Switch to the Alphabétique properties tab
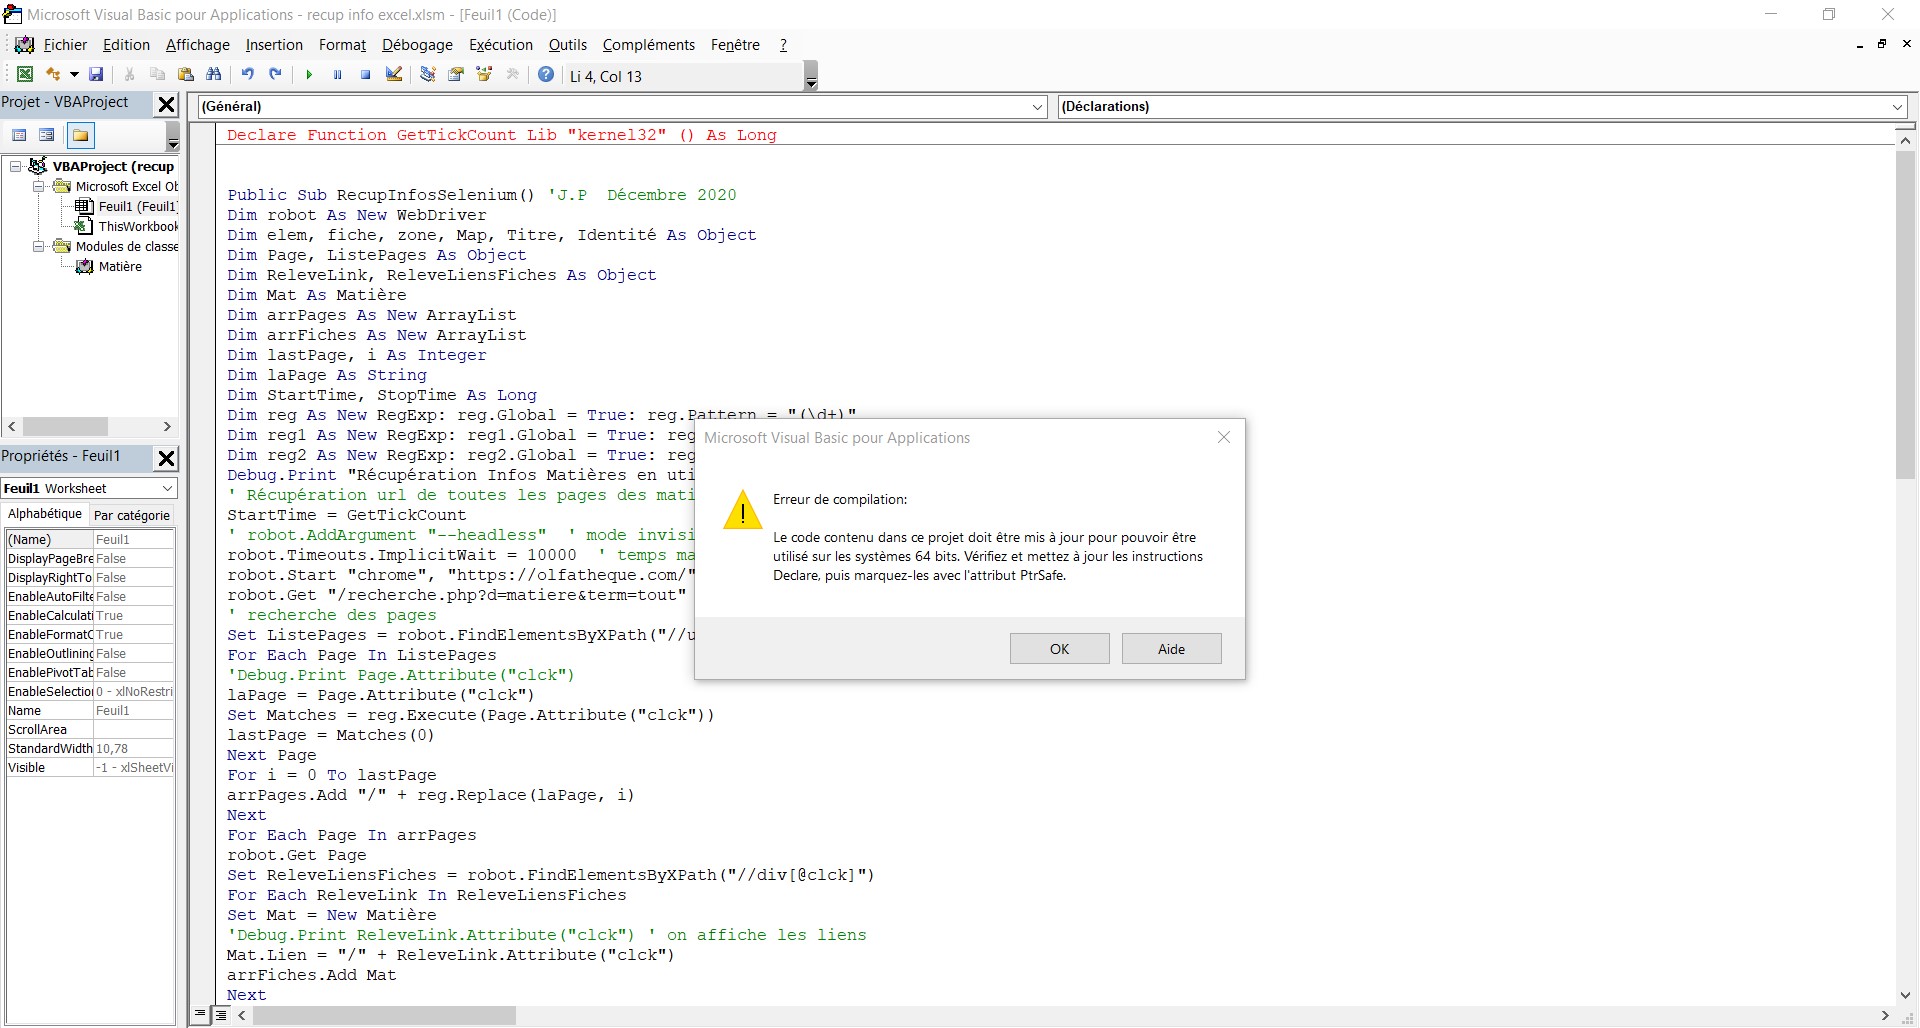1920x1028 pixels. pos(45,514)
